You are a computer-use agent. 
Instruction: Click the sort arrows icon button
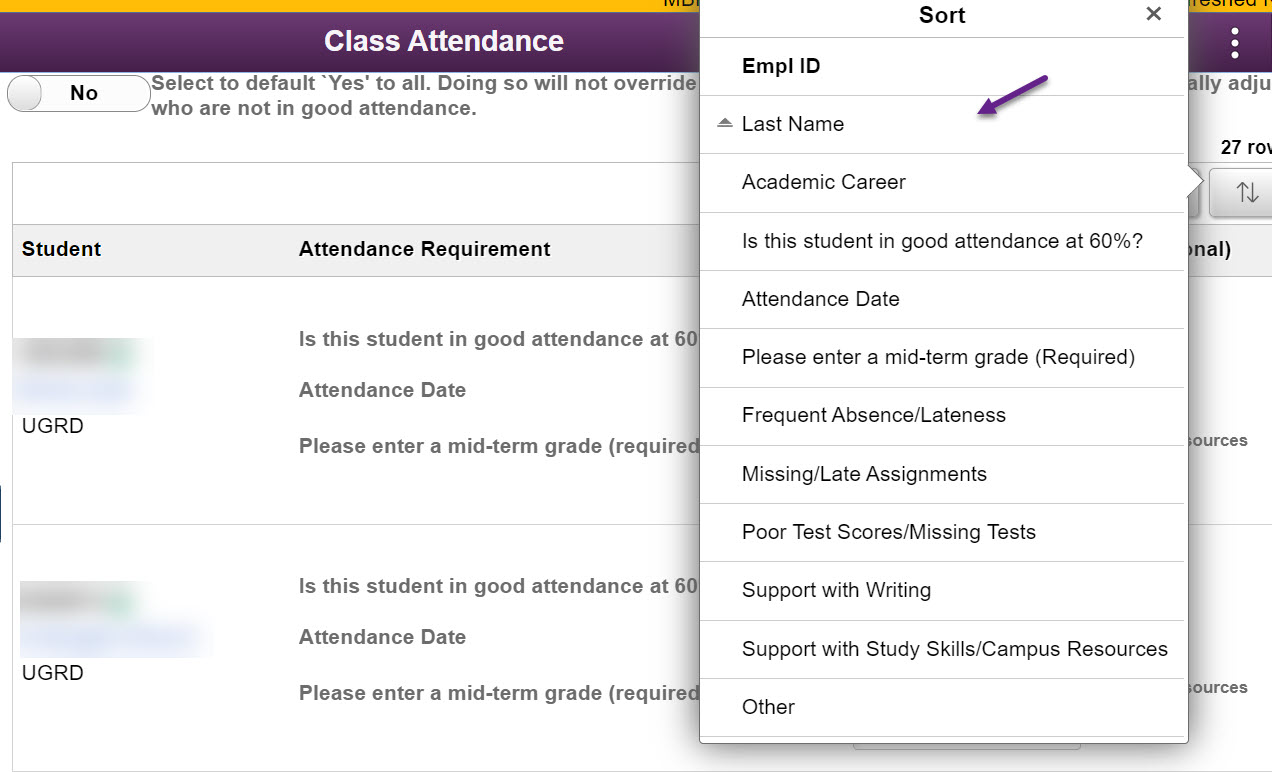tap(1246, 192)
